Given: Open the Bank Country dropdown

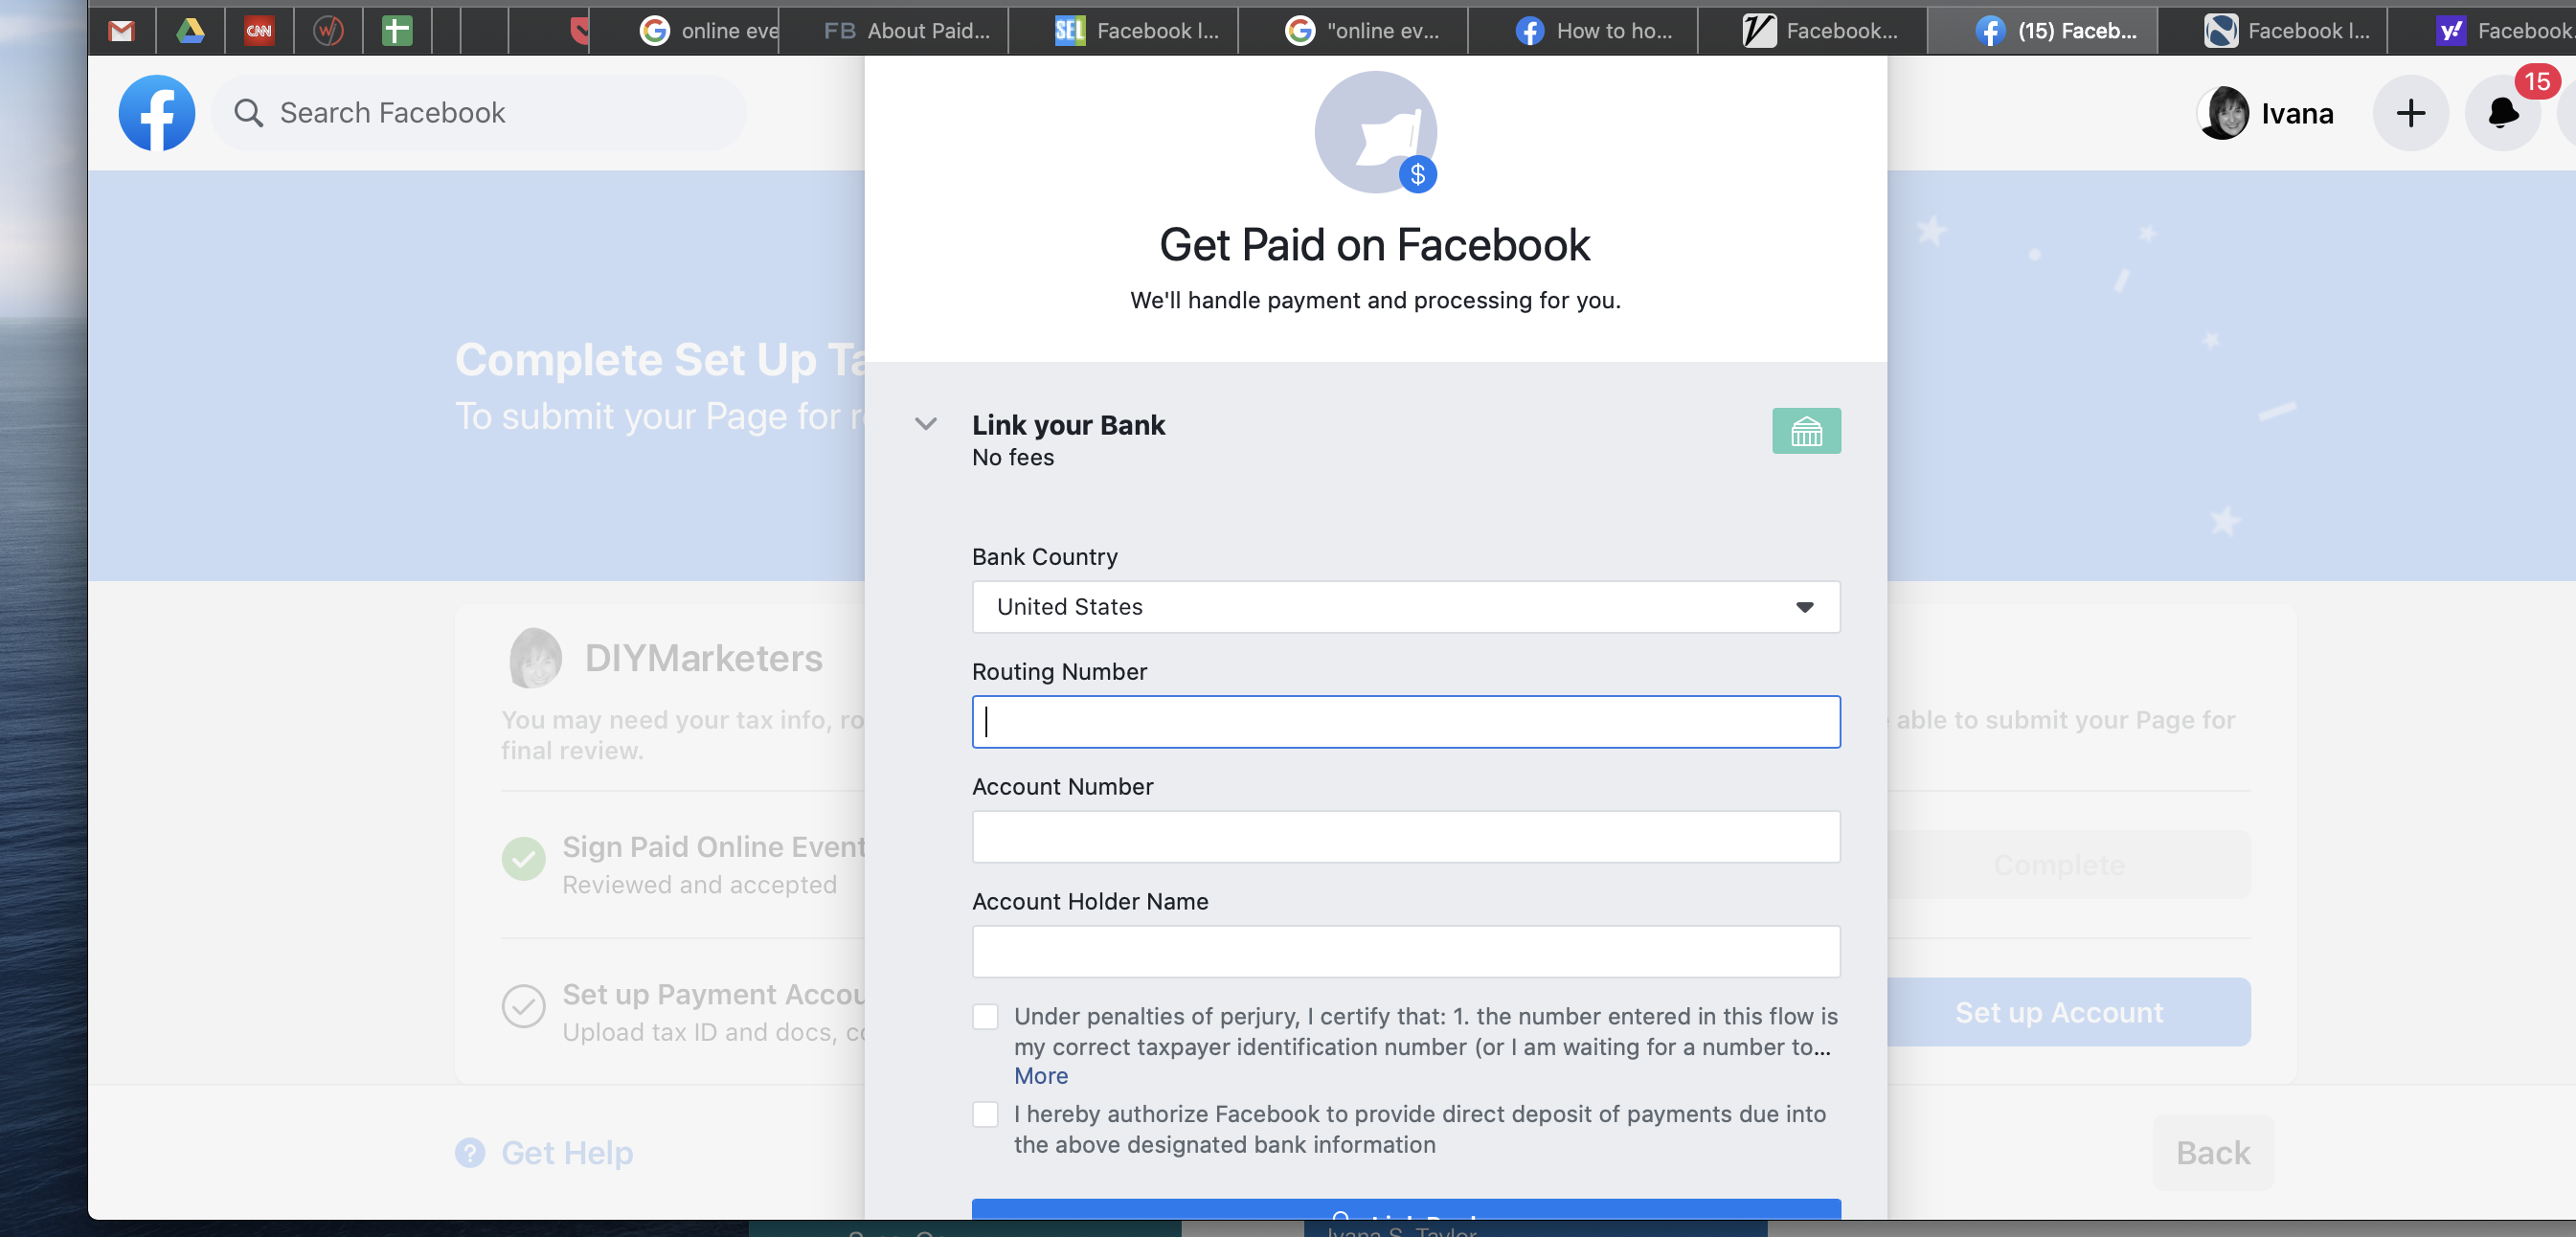Looking at the screenshot, I should pos(1405,607).
